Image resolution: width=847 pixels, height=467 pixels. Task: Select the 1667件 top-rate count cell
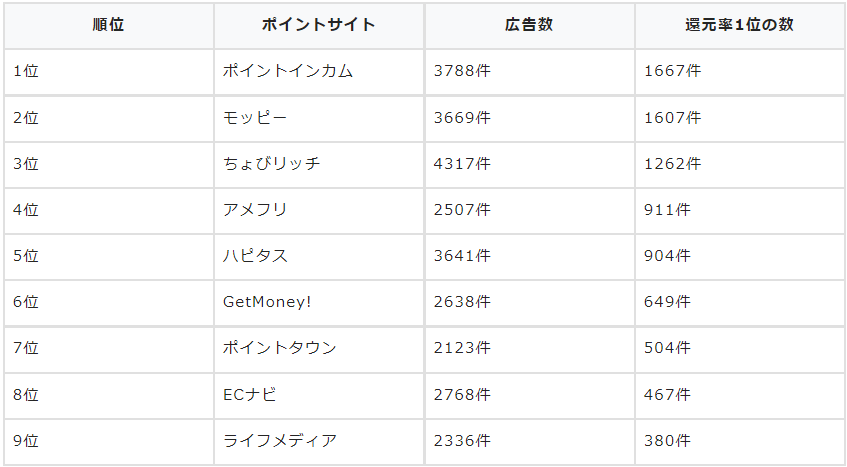point(673,71)
